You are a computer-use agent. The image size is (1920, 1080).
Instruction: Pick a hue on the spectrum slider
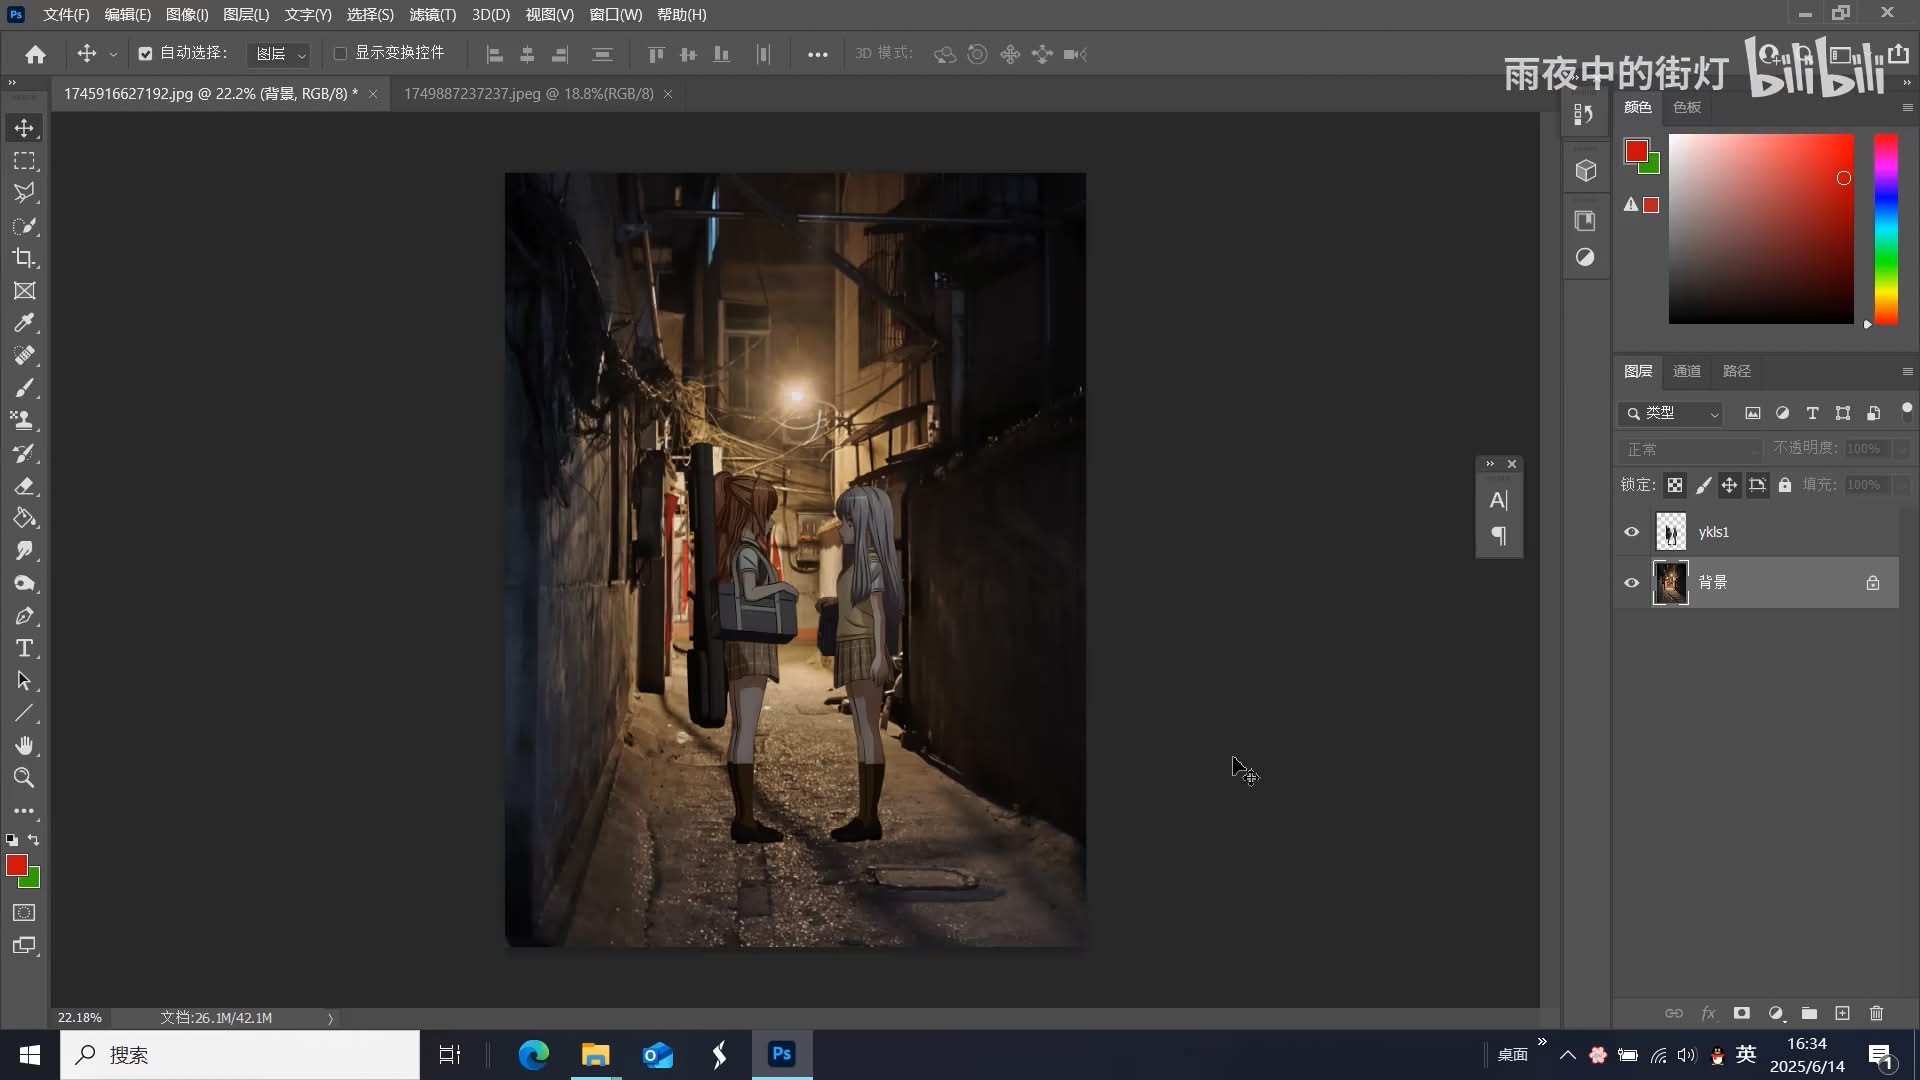(x=1886, y=229)
